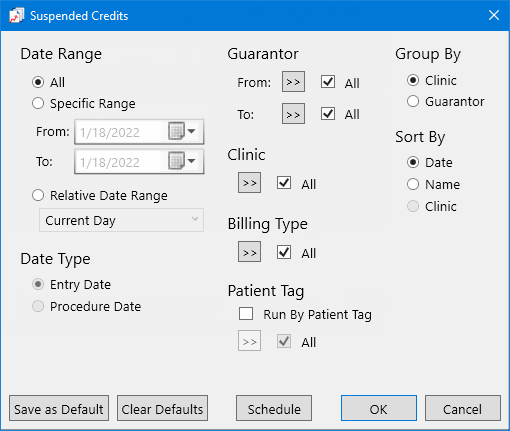Click the Suspended Credits title bar icon
This screenshot has width=510, height=431.
[17, 16]
